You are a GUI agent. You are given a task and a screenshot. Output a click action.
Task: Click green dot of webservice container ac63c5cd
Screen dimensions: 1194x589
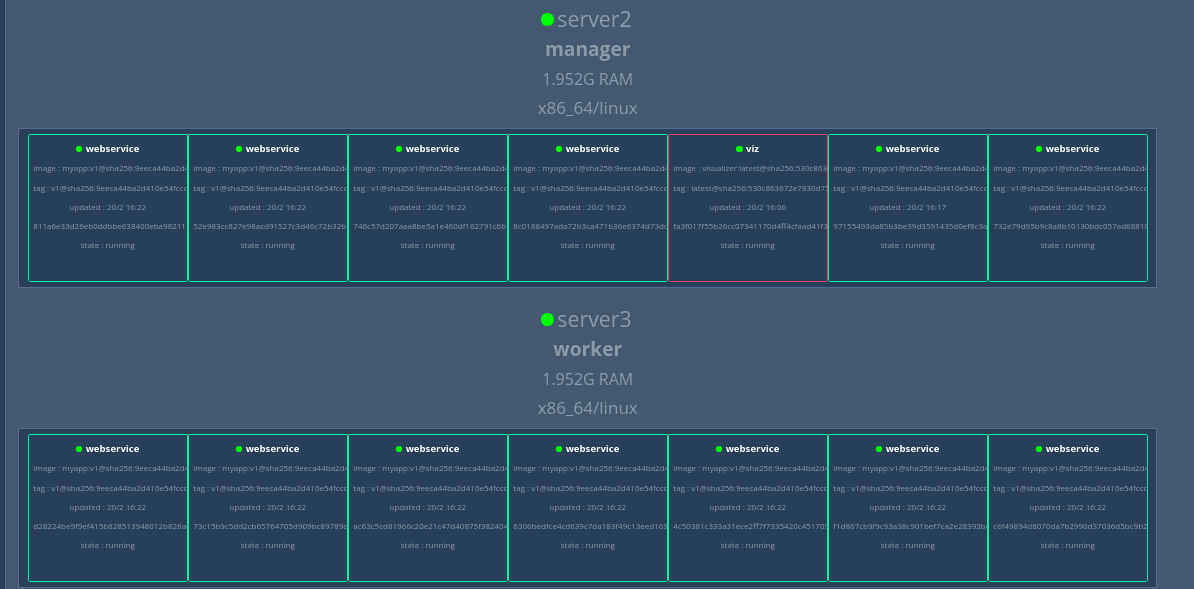point(399,450)
